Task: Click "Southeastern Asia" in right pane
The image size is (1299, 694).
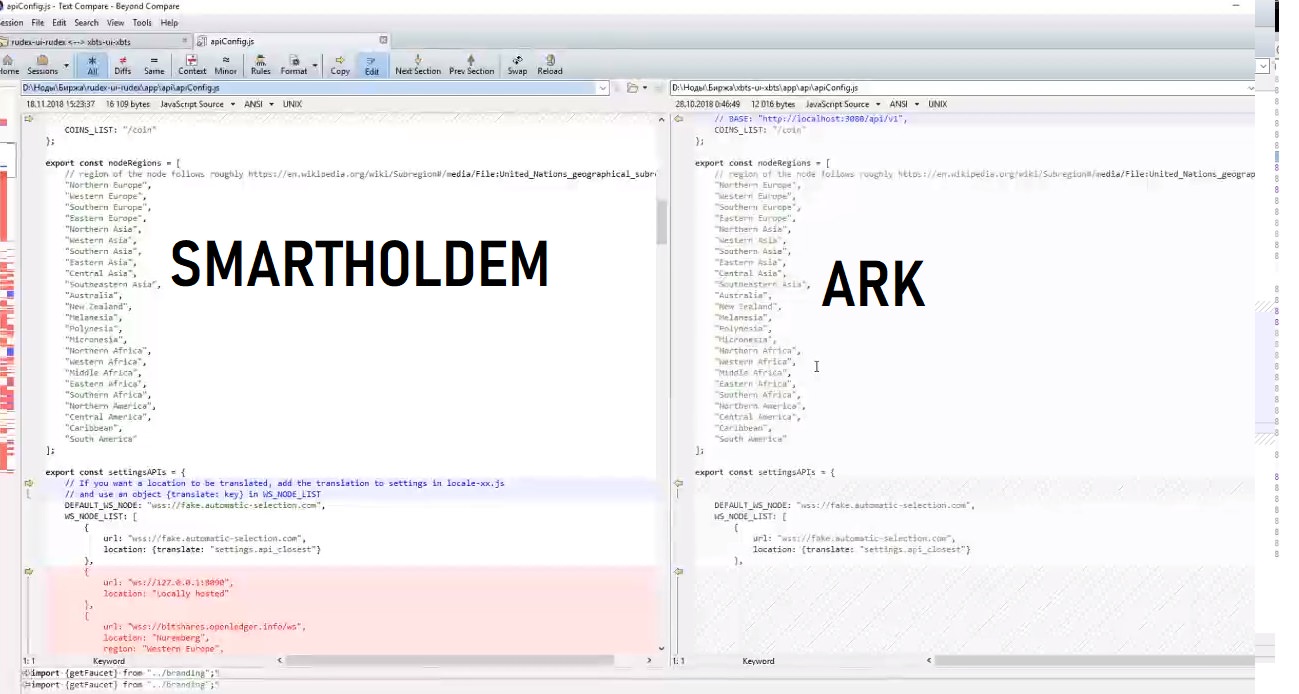Action: click(762, 284)
